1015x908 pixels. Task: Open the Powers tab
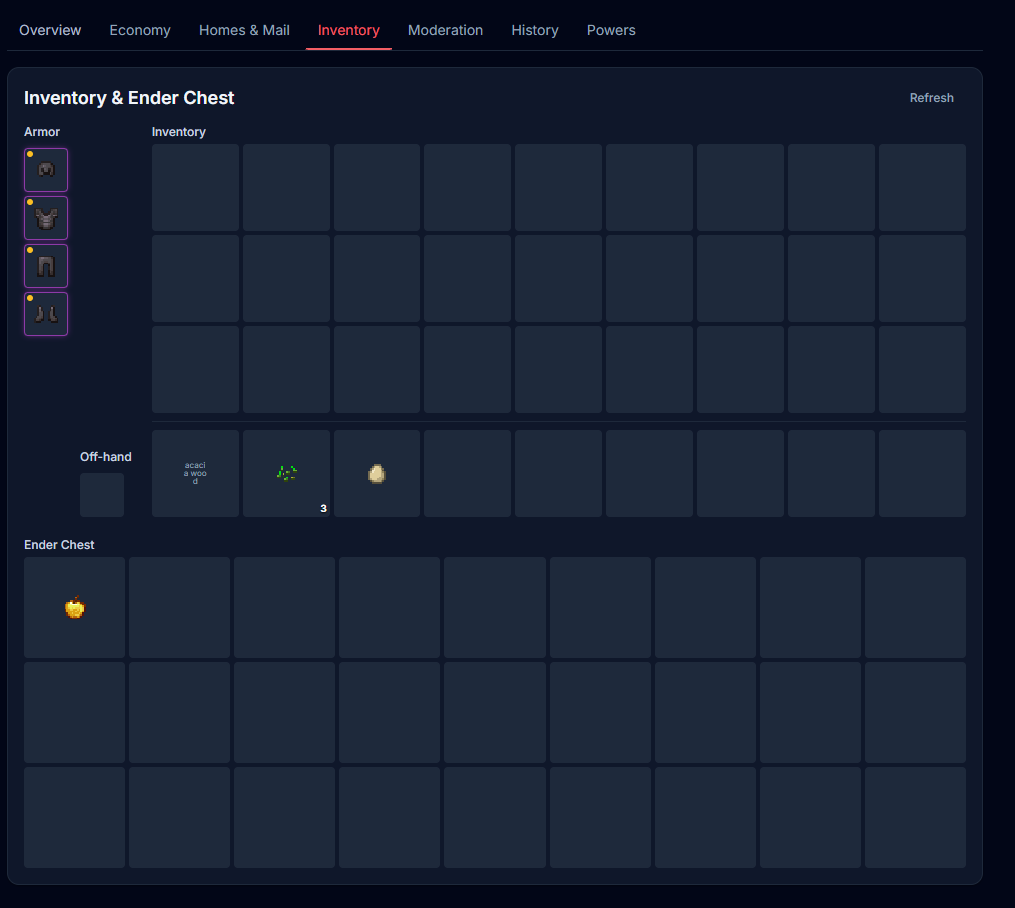(x=611, y=30)
